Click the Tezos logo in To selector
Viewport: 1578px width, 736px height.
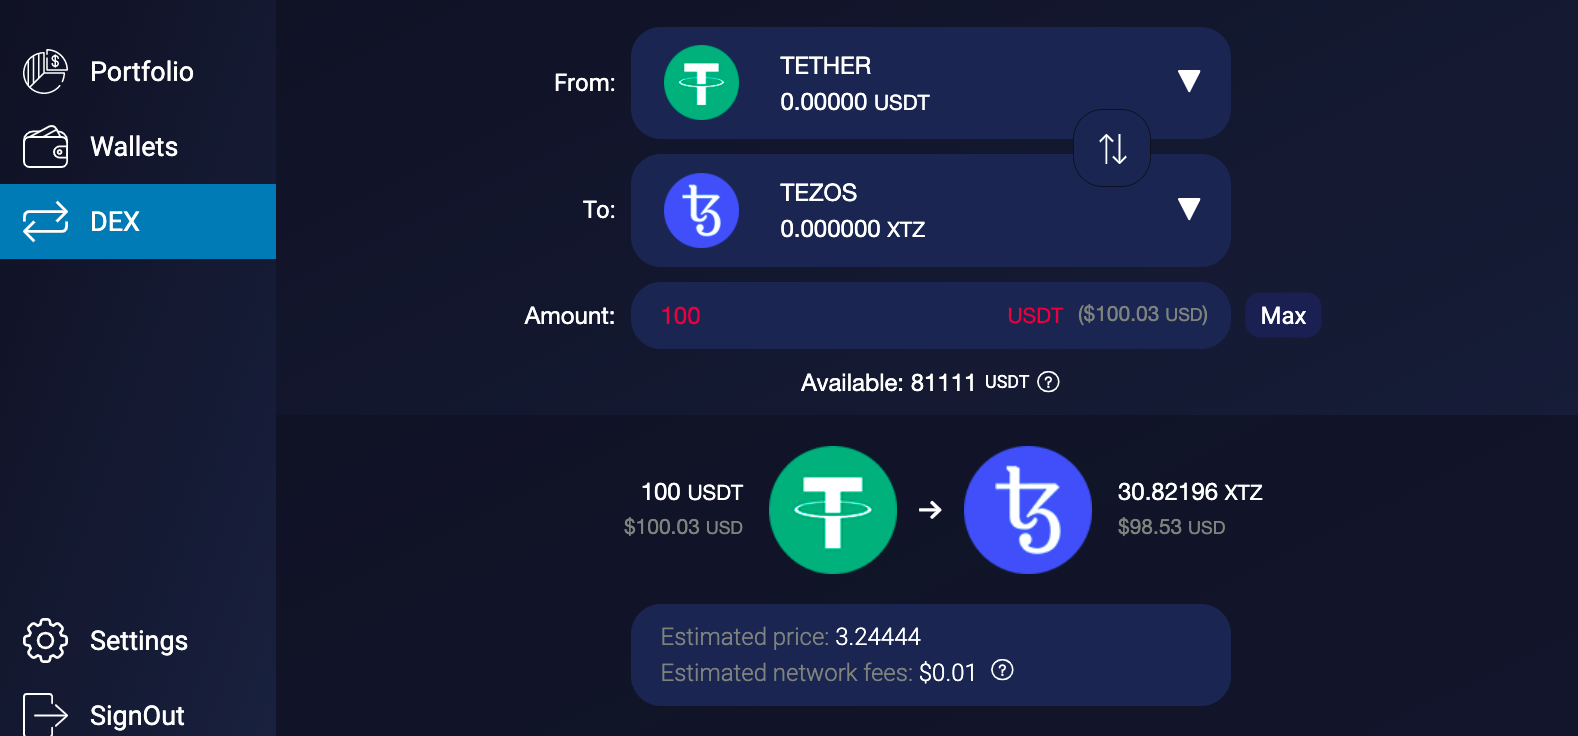point(701,210)
